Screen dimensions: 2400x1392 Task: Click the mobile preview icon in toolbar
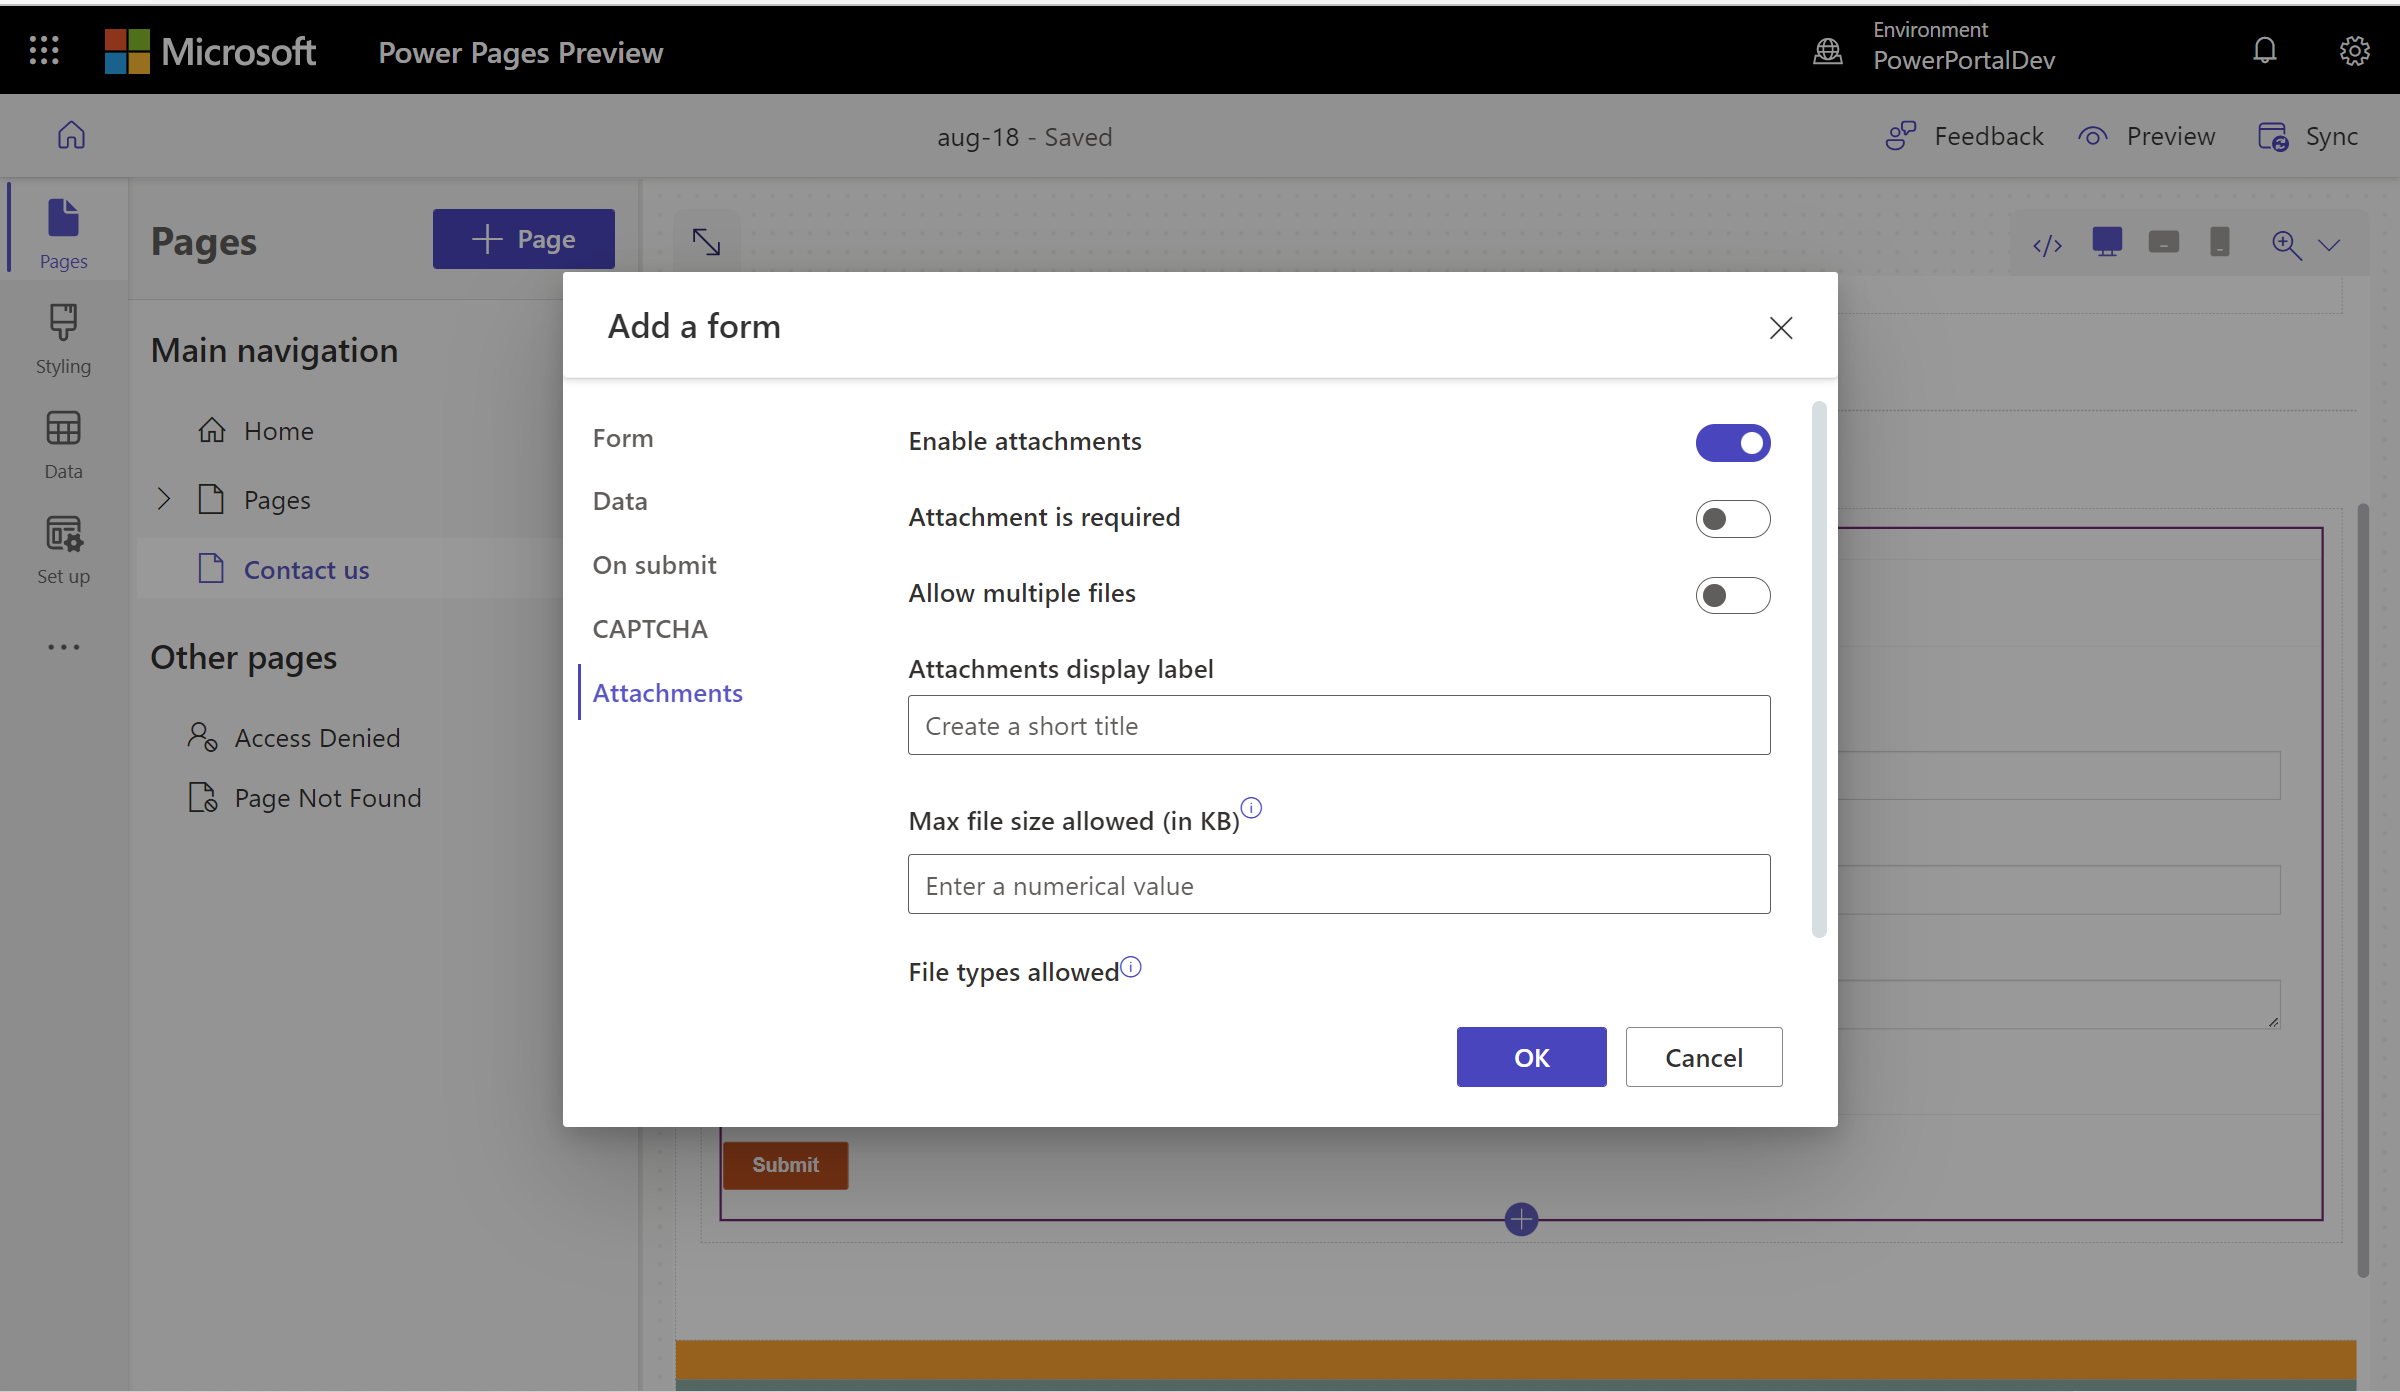point(2219,244)
